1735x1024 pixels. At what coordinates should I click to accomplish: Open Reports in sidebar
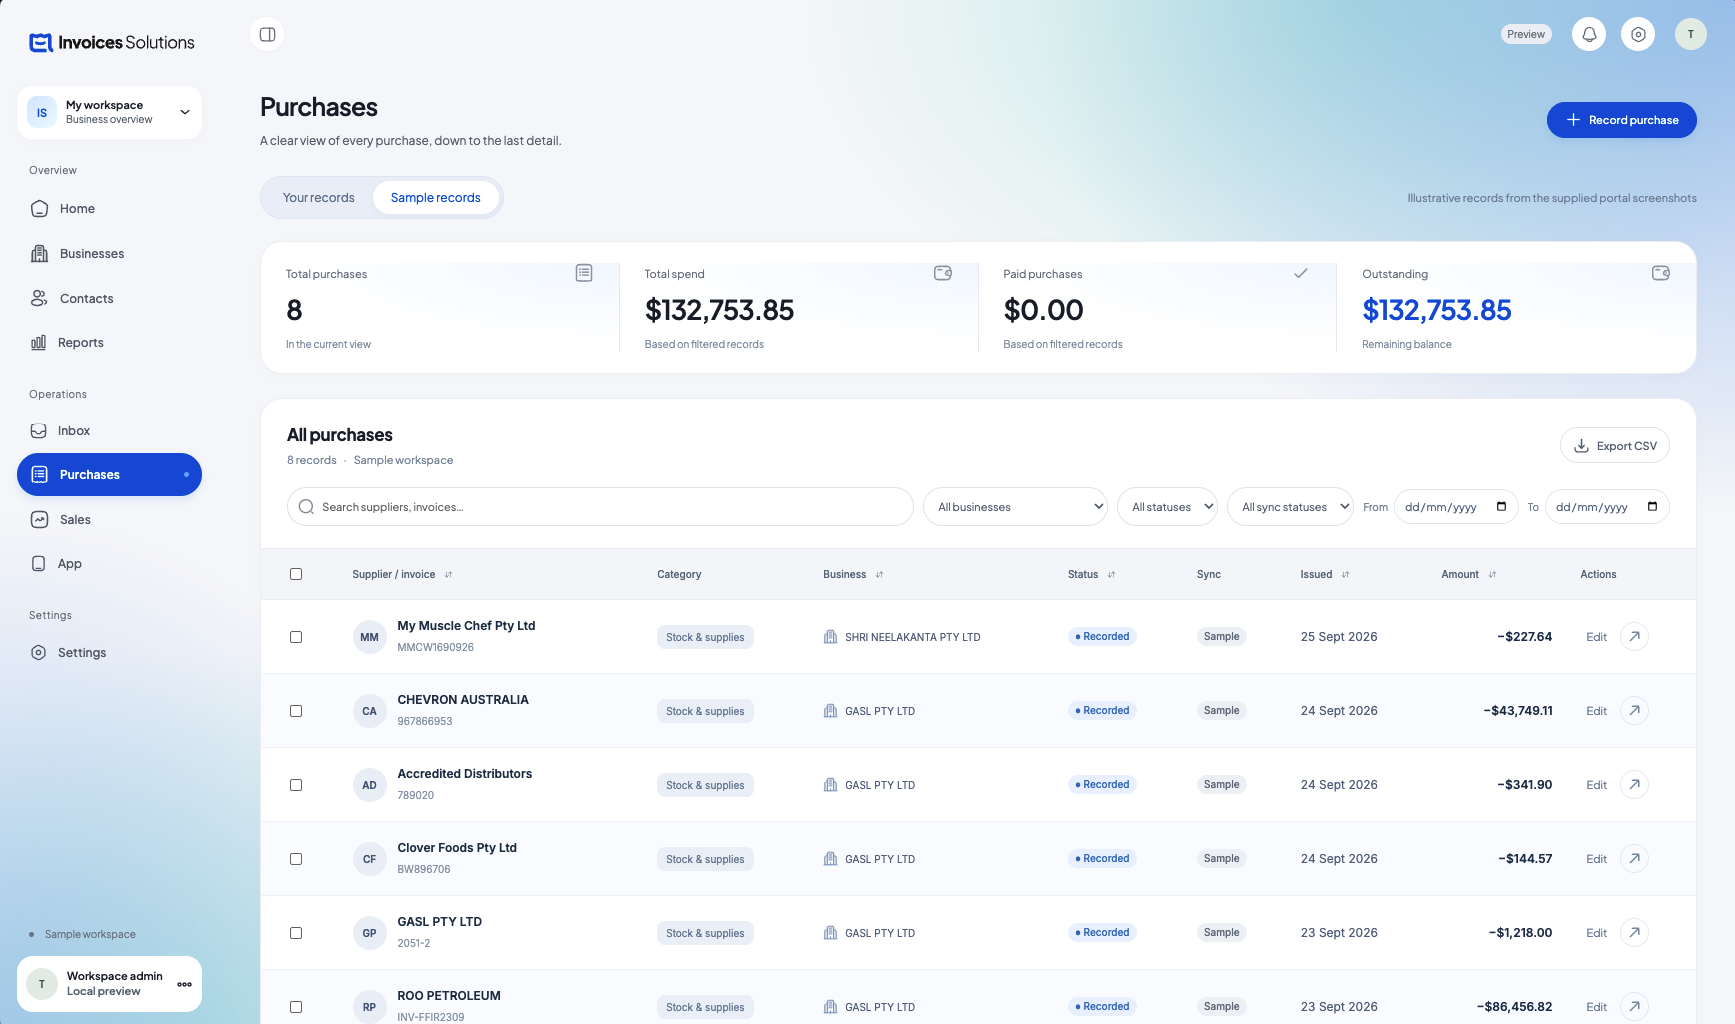tap(109, 343)
